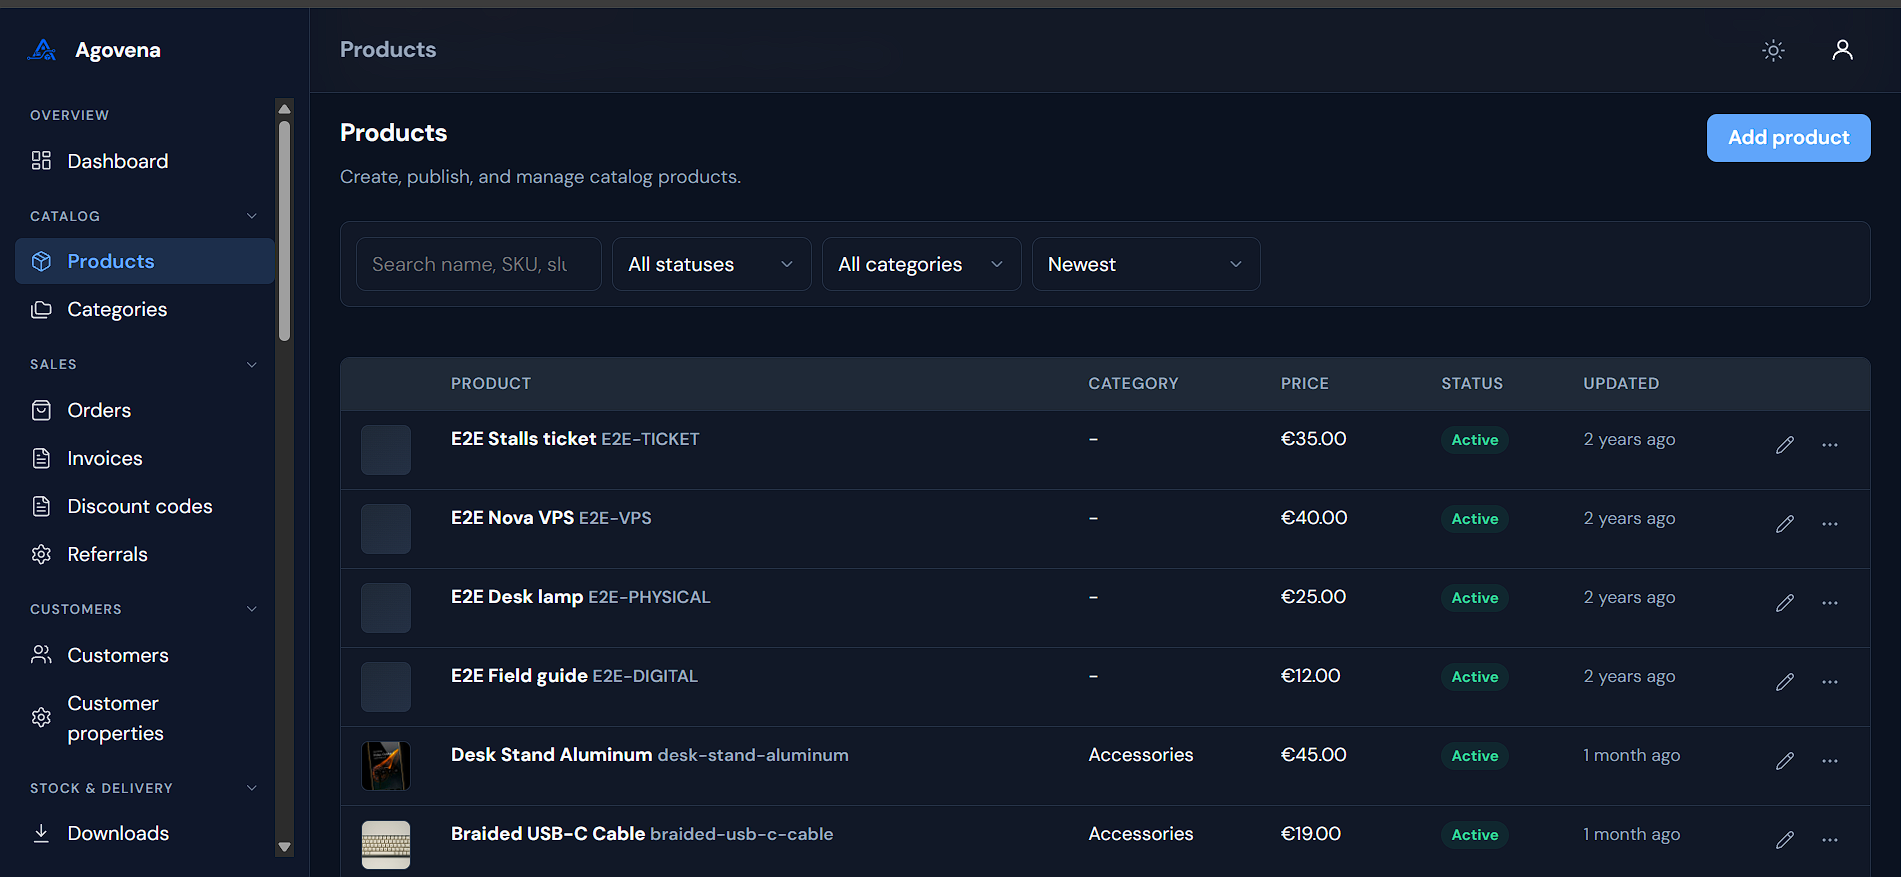Edit the E2E Field guide pencil icon
The width and height of the screenshot is (1901, 877).
tap(1785, 682)
